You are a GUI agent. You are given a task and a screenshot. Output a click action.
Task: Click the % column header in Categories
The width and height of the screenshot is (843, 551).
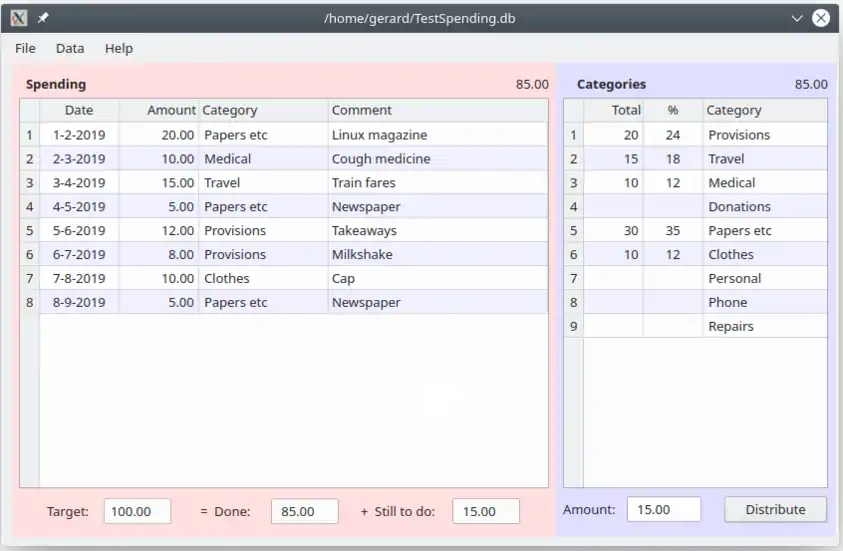pyautogui.click(x=673, y=110)
